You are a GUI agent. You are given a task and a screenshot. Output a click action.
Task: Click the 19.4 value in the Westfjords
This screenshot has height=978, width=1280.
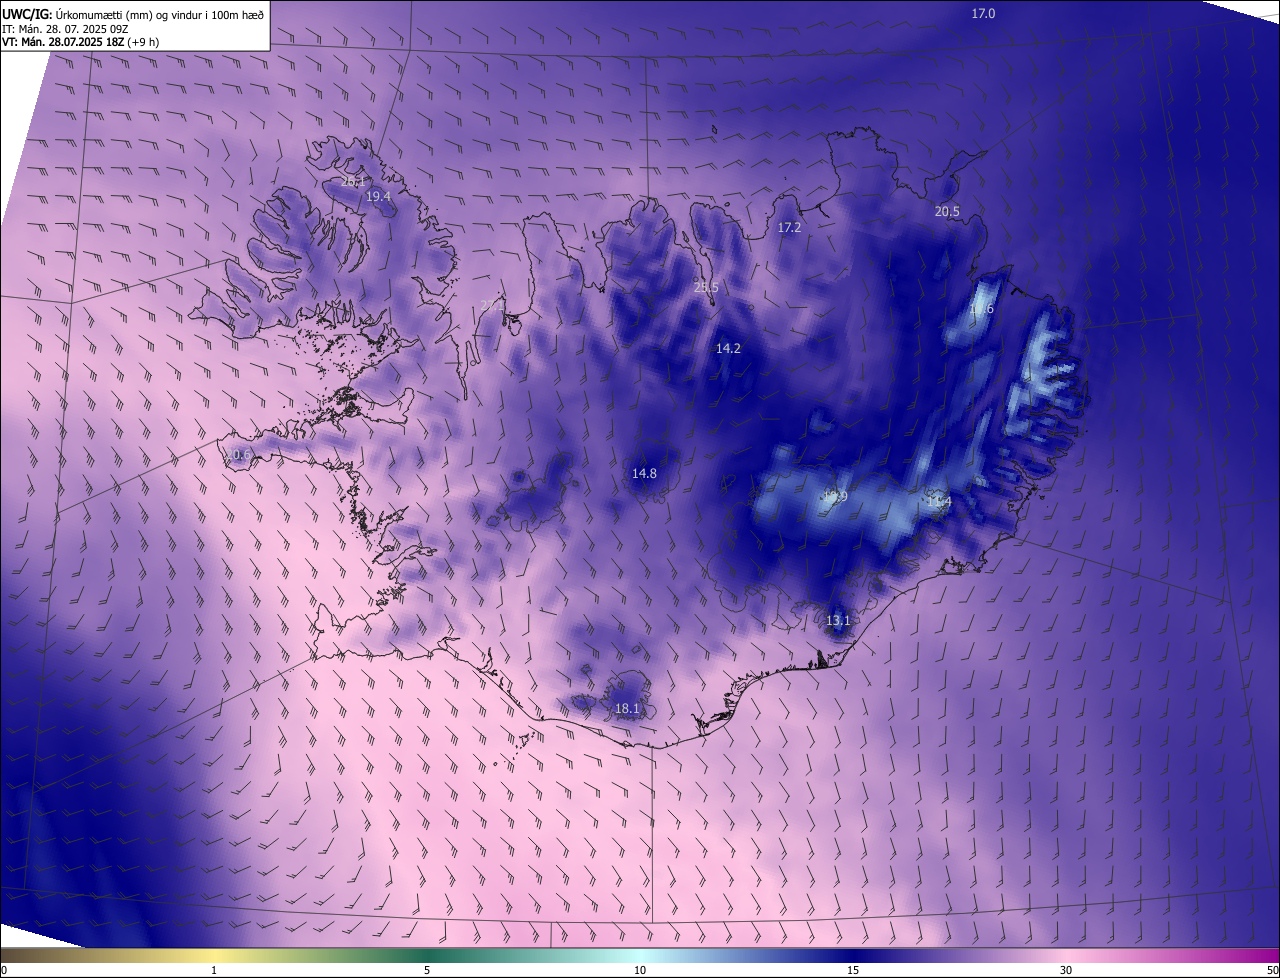pyautogui.click(x=378, y=197)
